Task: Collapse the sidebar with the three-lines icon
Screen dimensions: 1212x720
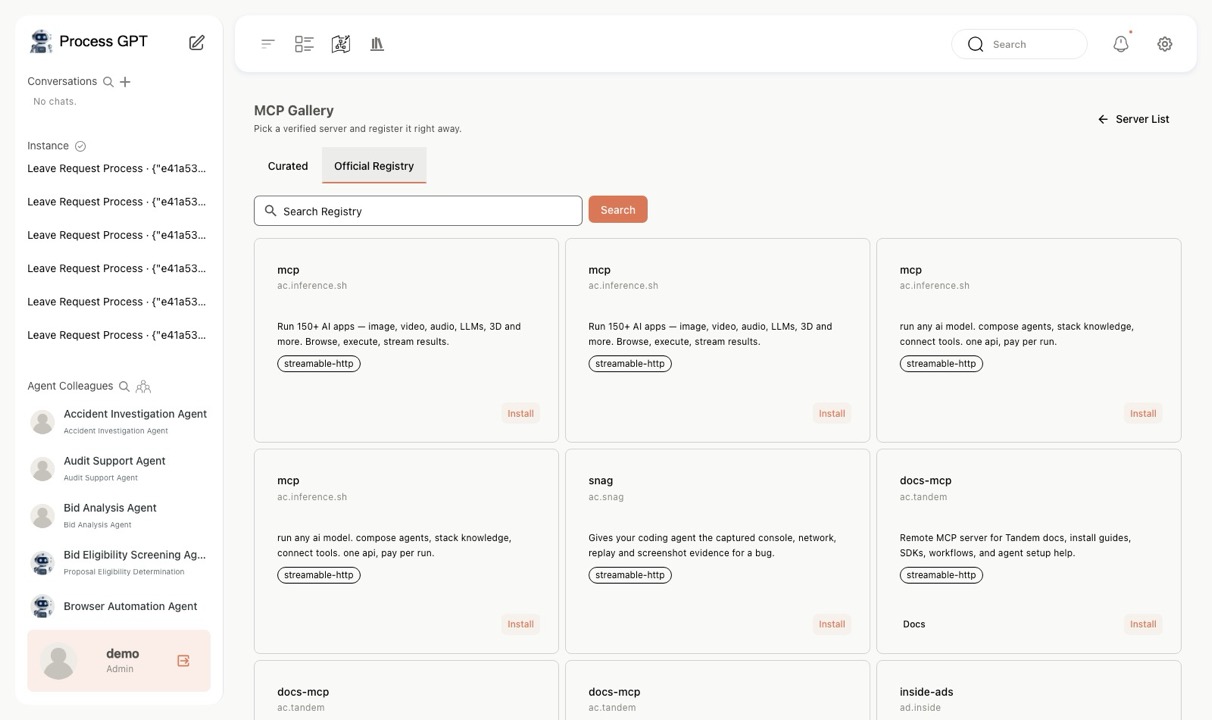Action: [268, 44]
